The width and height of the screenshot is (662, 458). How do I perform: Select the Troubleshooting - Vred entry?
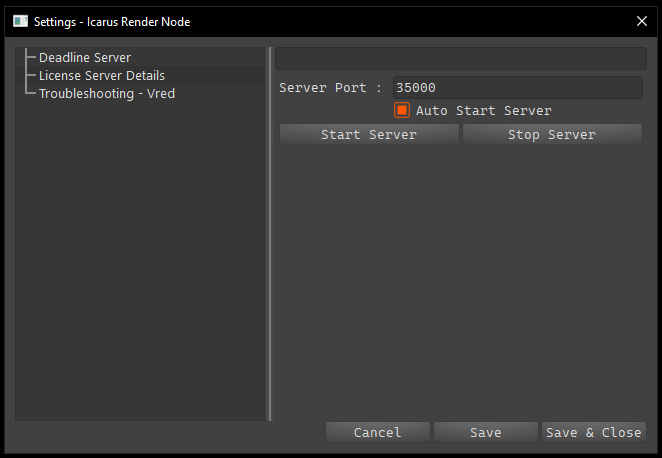[x=107, y=94]
